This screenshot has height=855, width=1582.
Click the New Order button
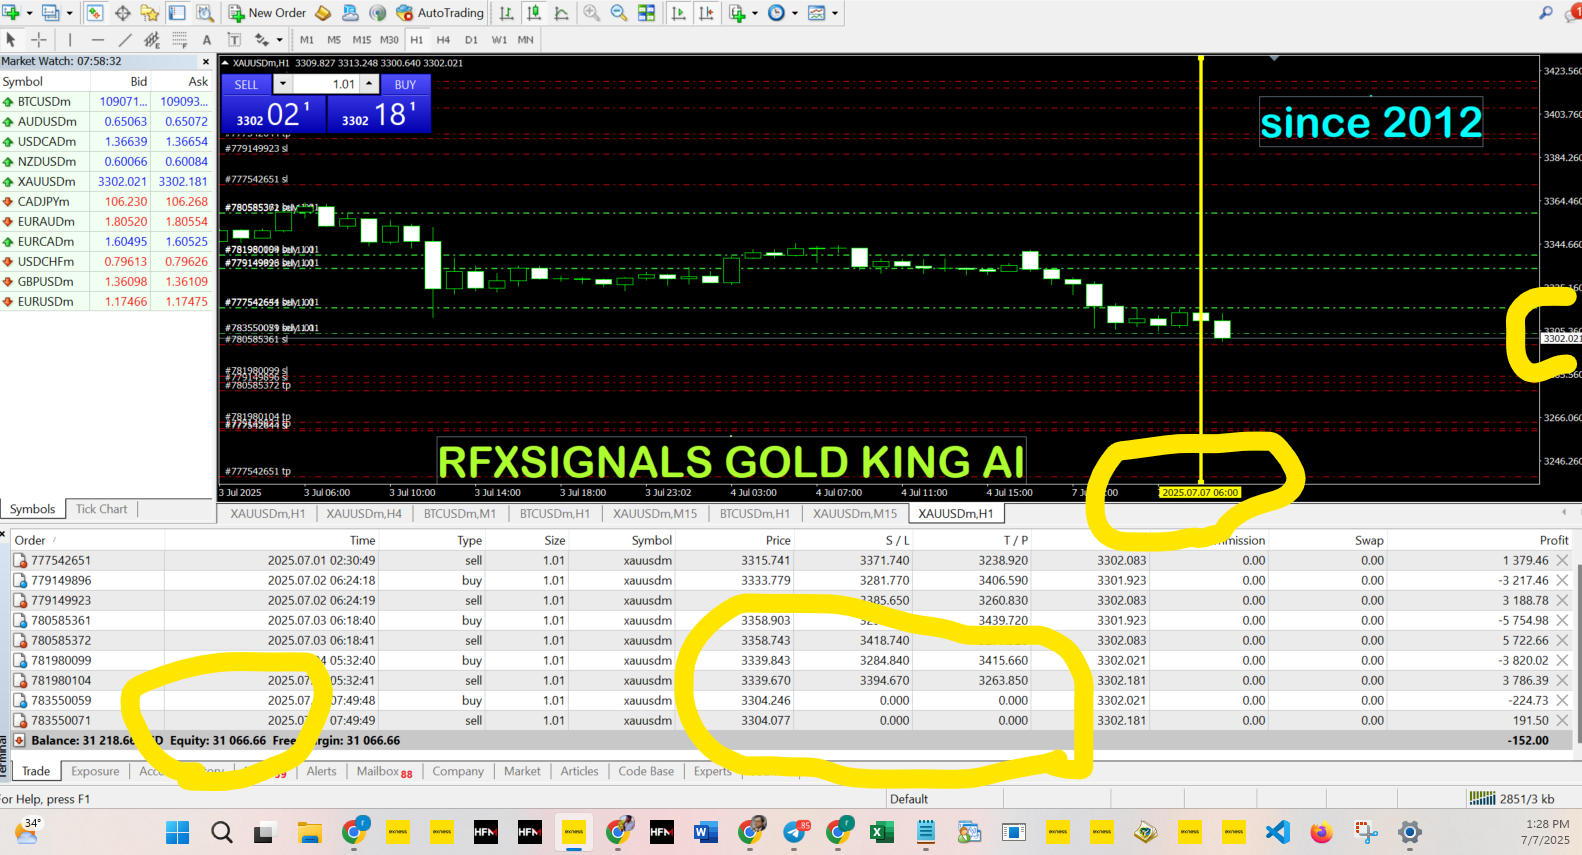[267, 13]
